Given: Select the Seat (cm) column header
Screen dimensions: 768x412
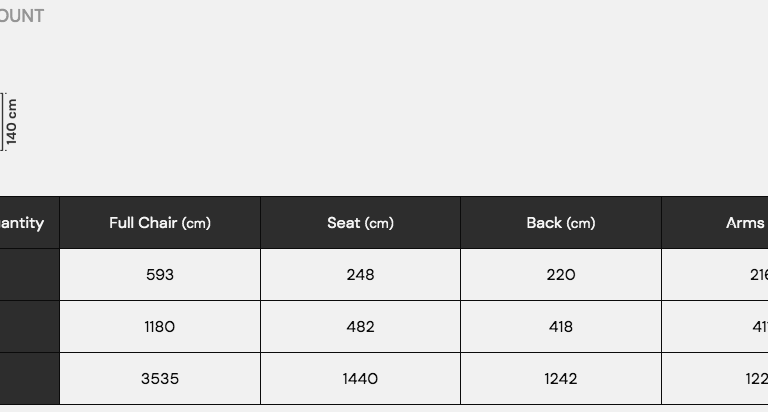Looking at the screenshot, I should tap(360, 223).
